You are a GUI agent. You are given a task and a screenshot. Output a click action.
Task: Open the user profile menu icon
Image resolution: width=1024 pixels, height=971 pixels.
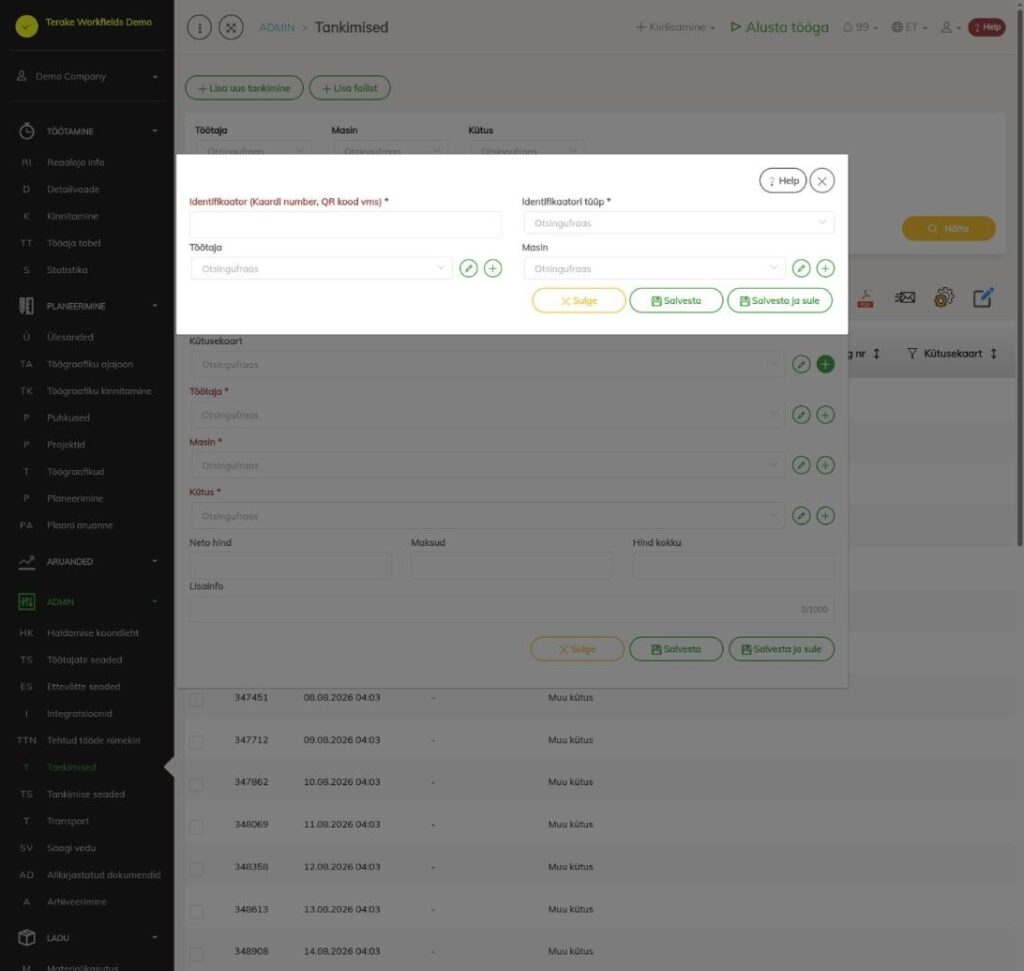[x=950, y=27]
